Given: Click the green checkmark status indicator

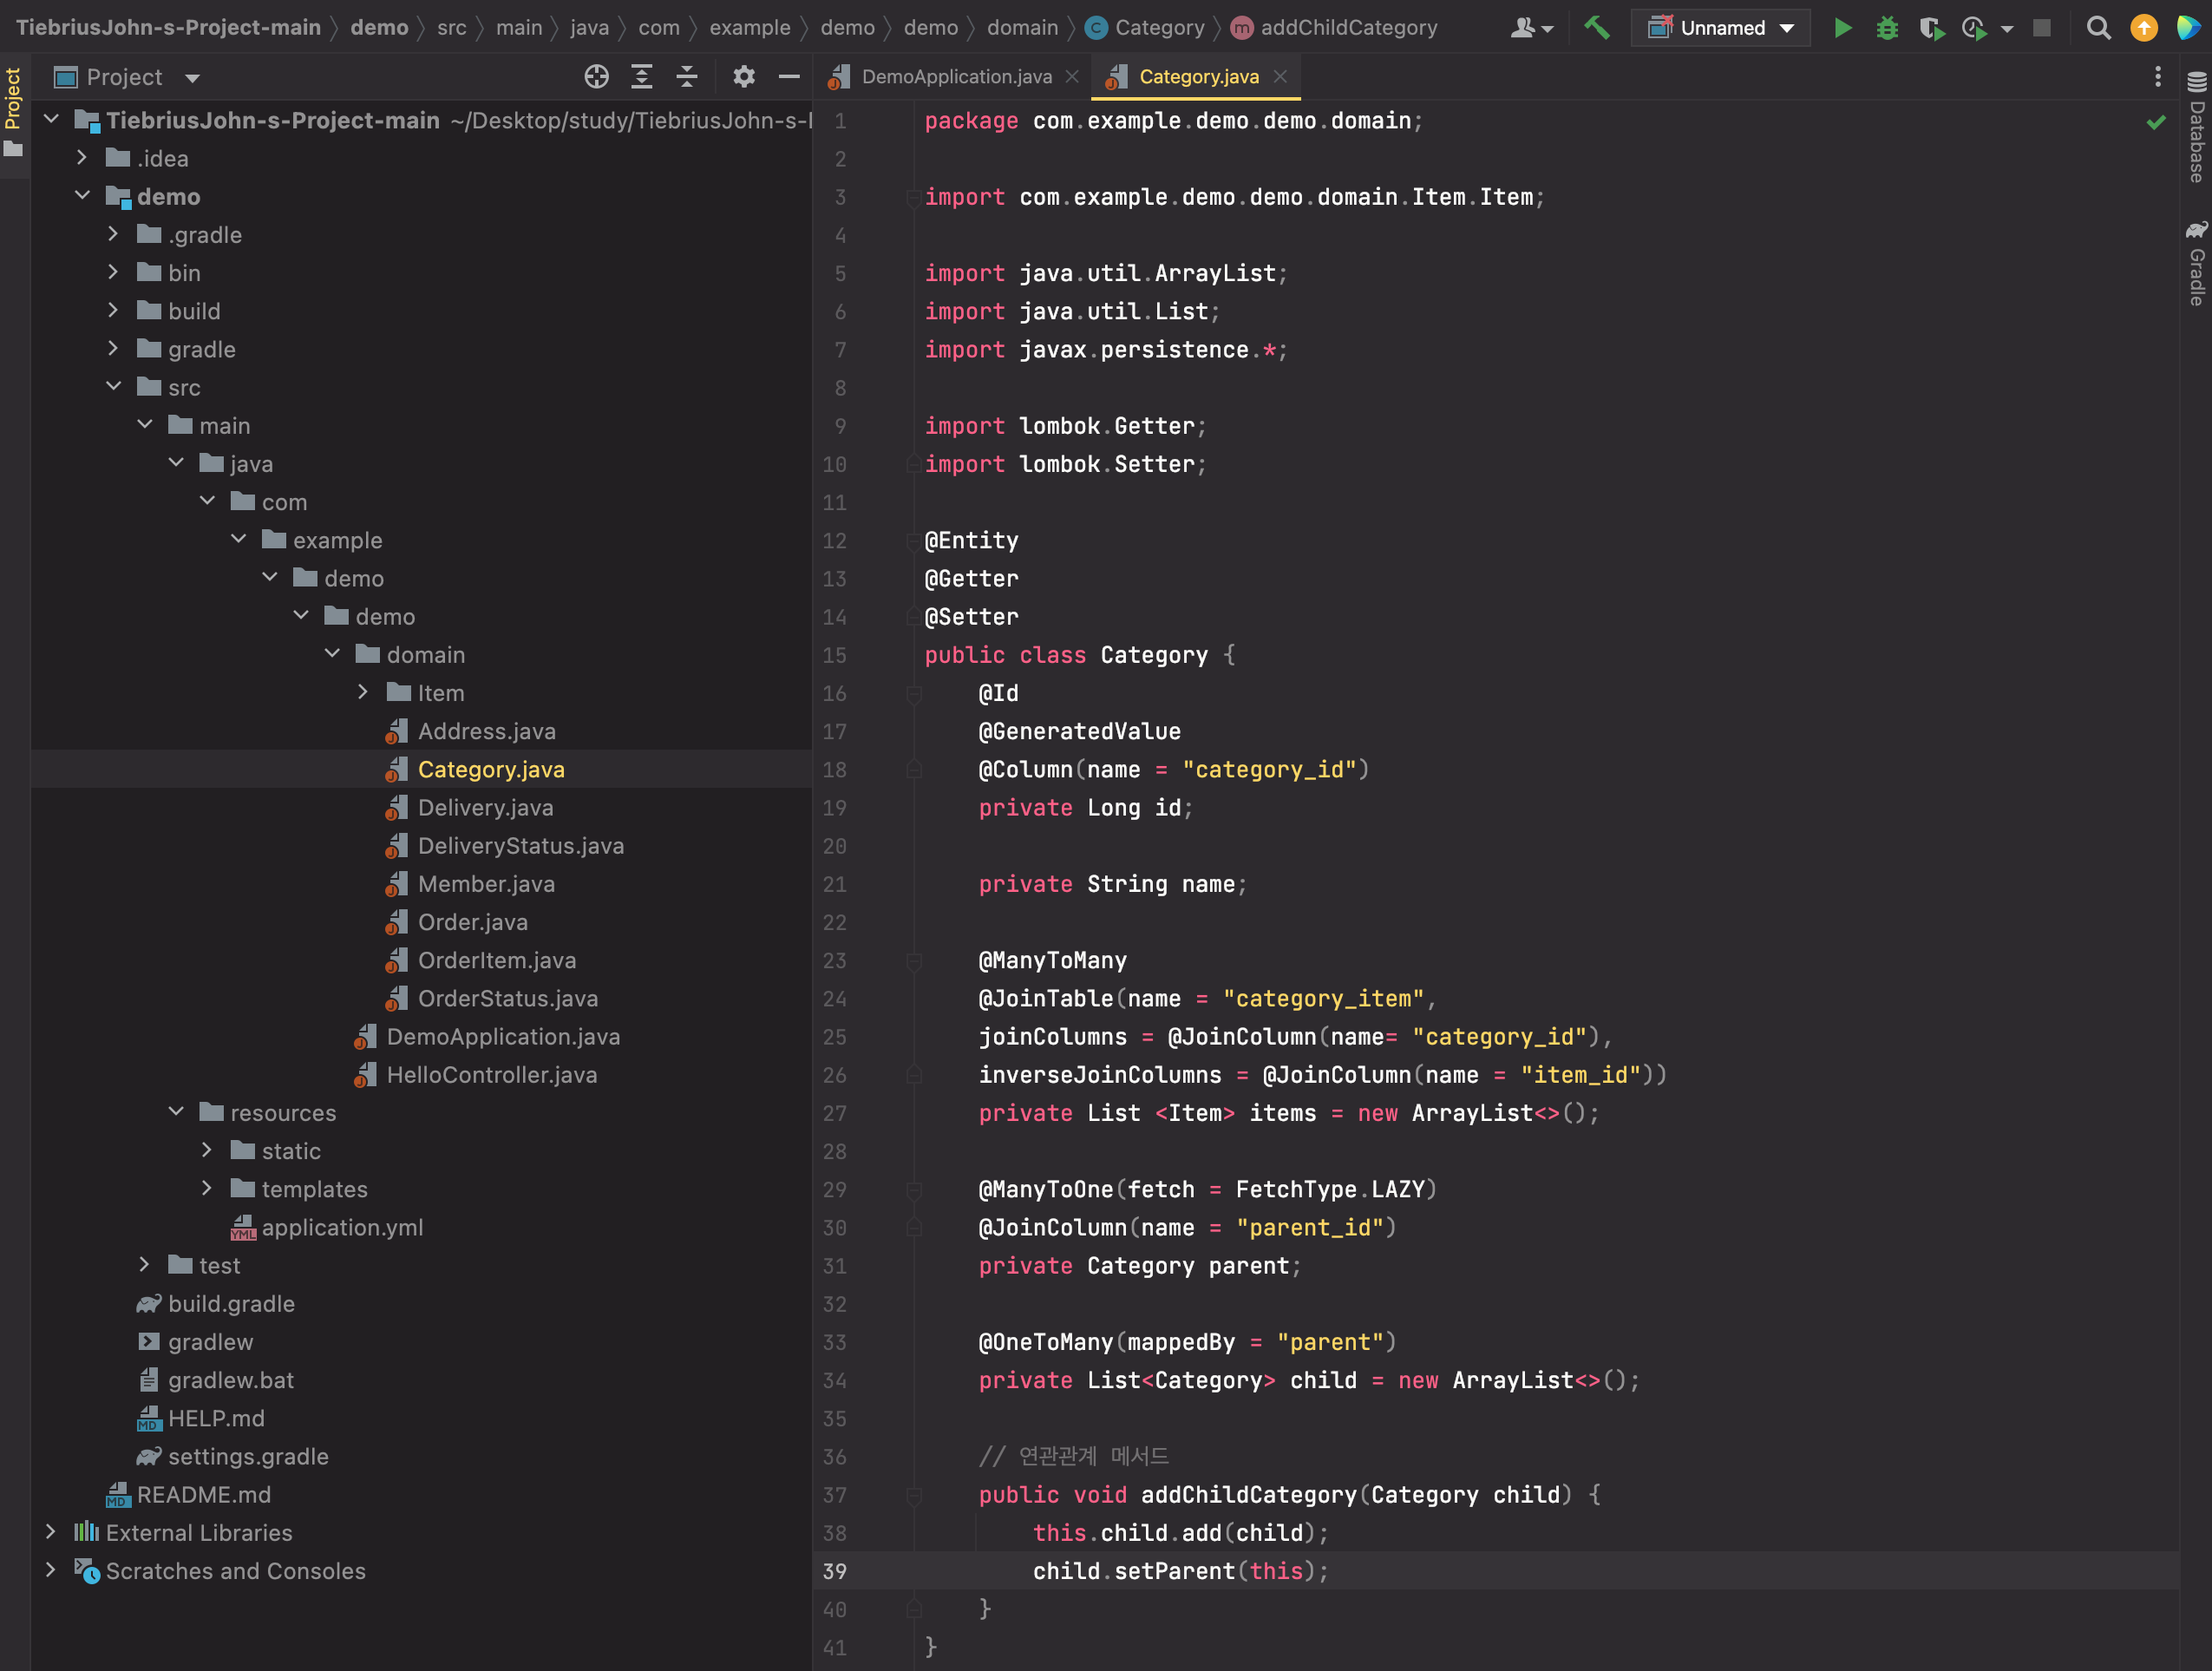Looking at the screenshot, I should point(2156,121).
